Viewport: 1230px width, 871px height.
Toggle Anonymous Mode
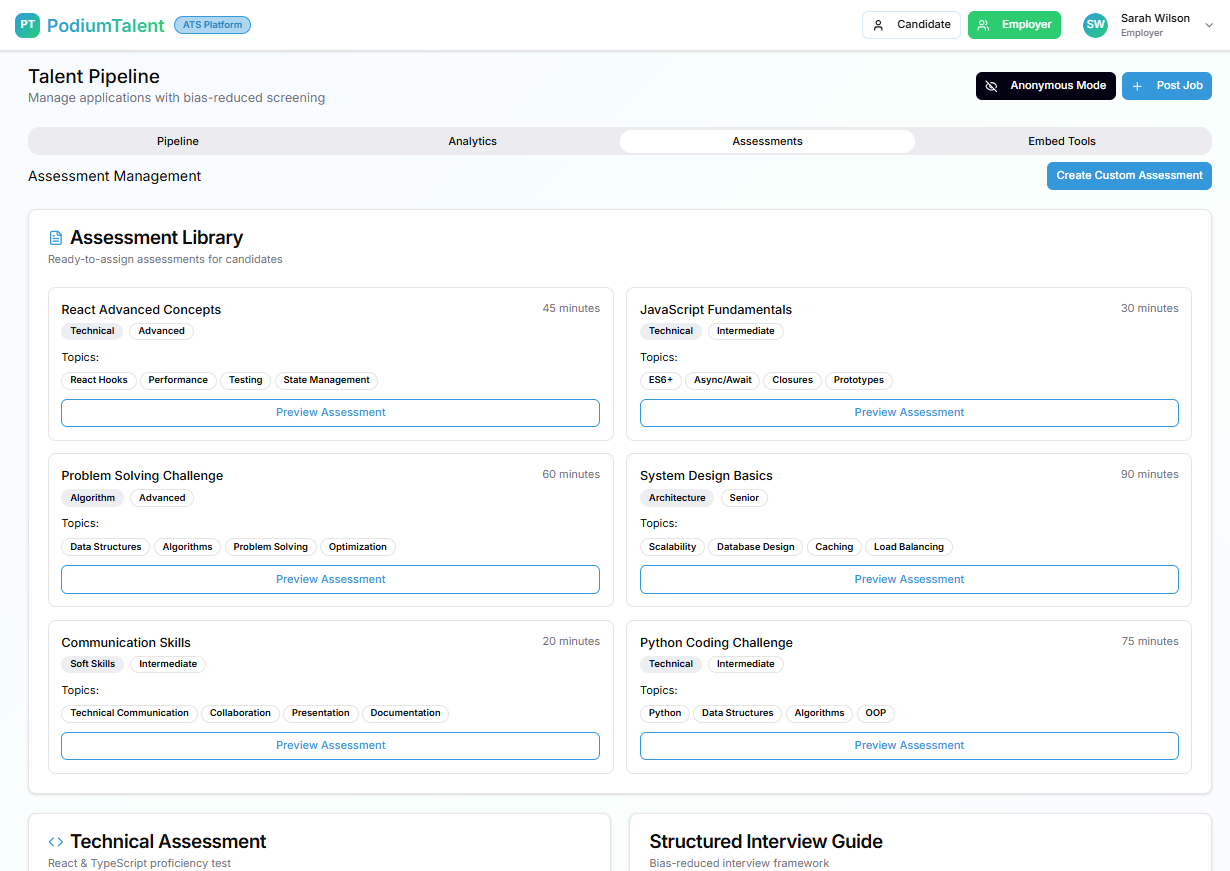(1045, 86)
